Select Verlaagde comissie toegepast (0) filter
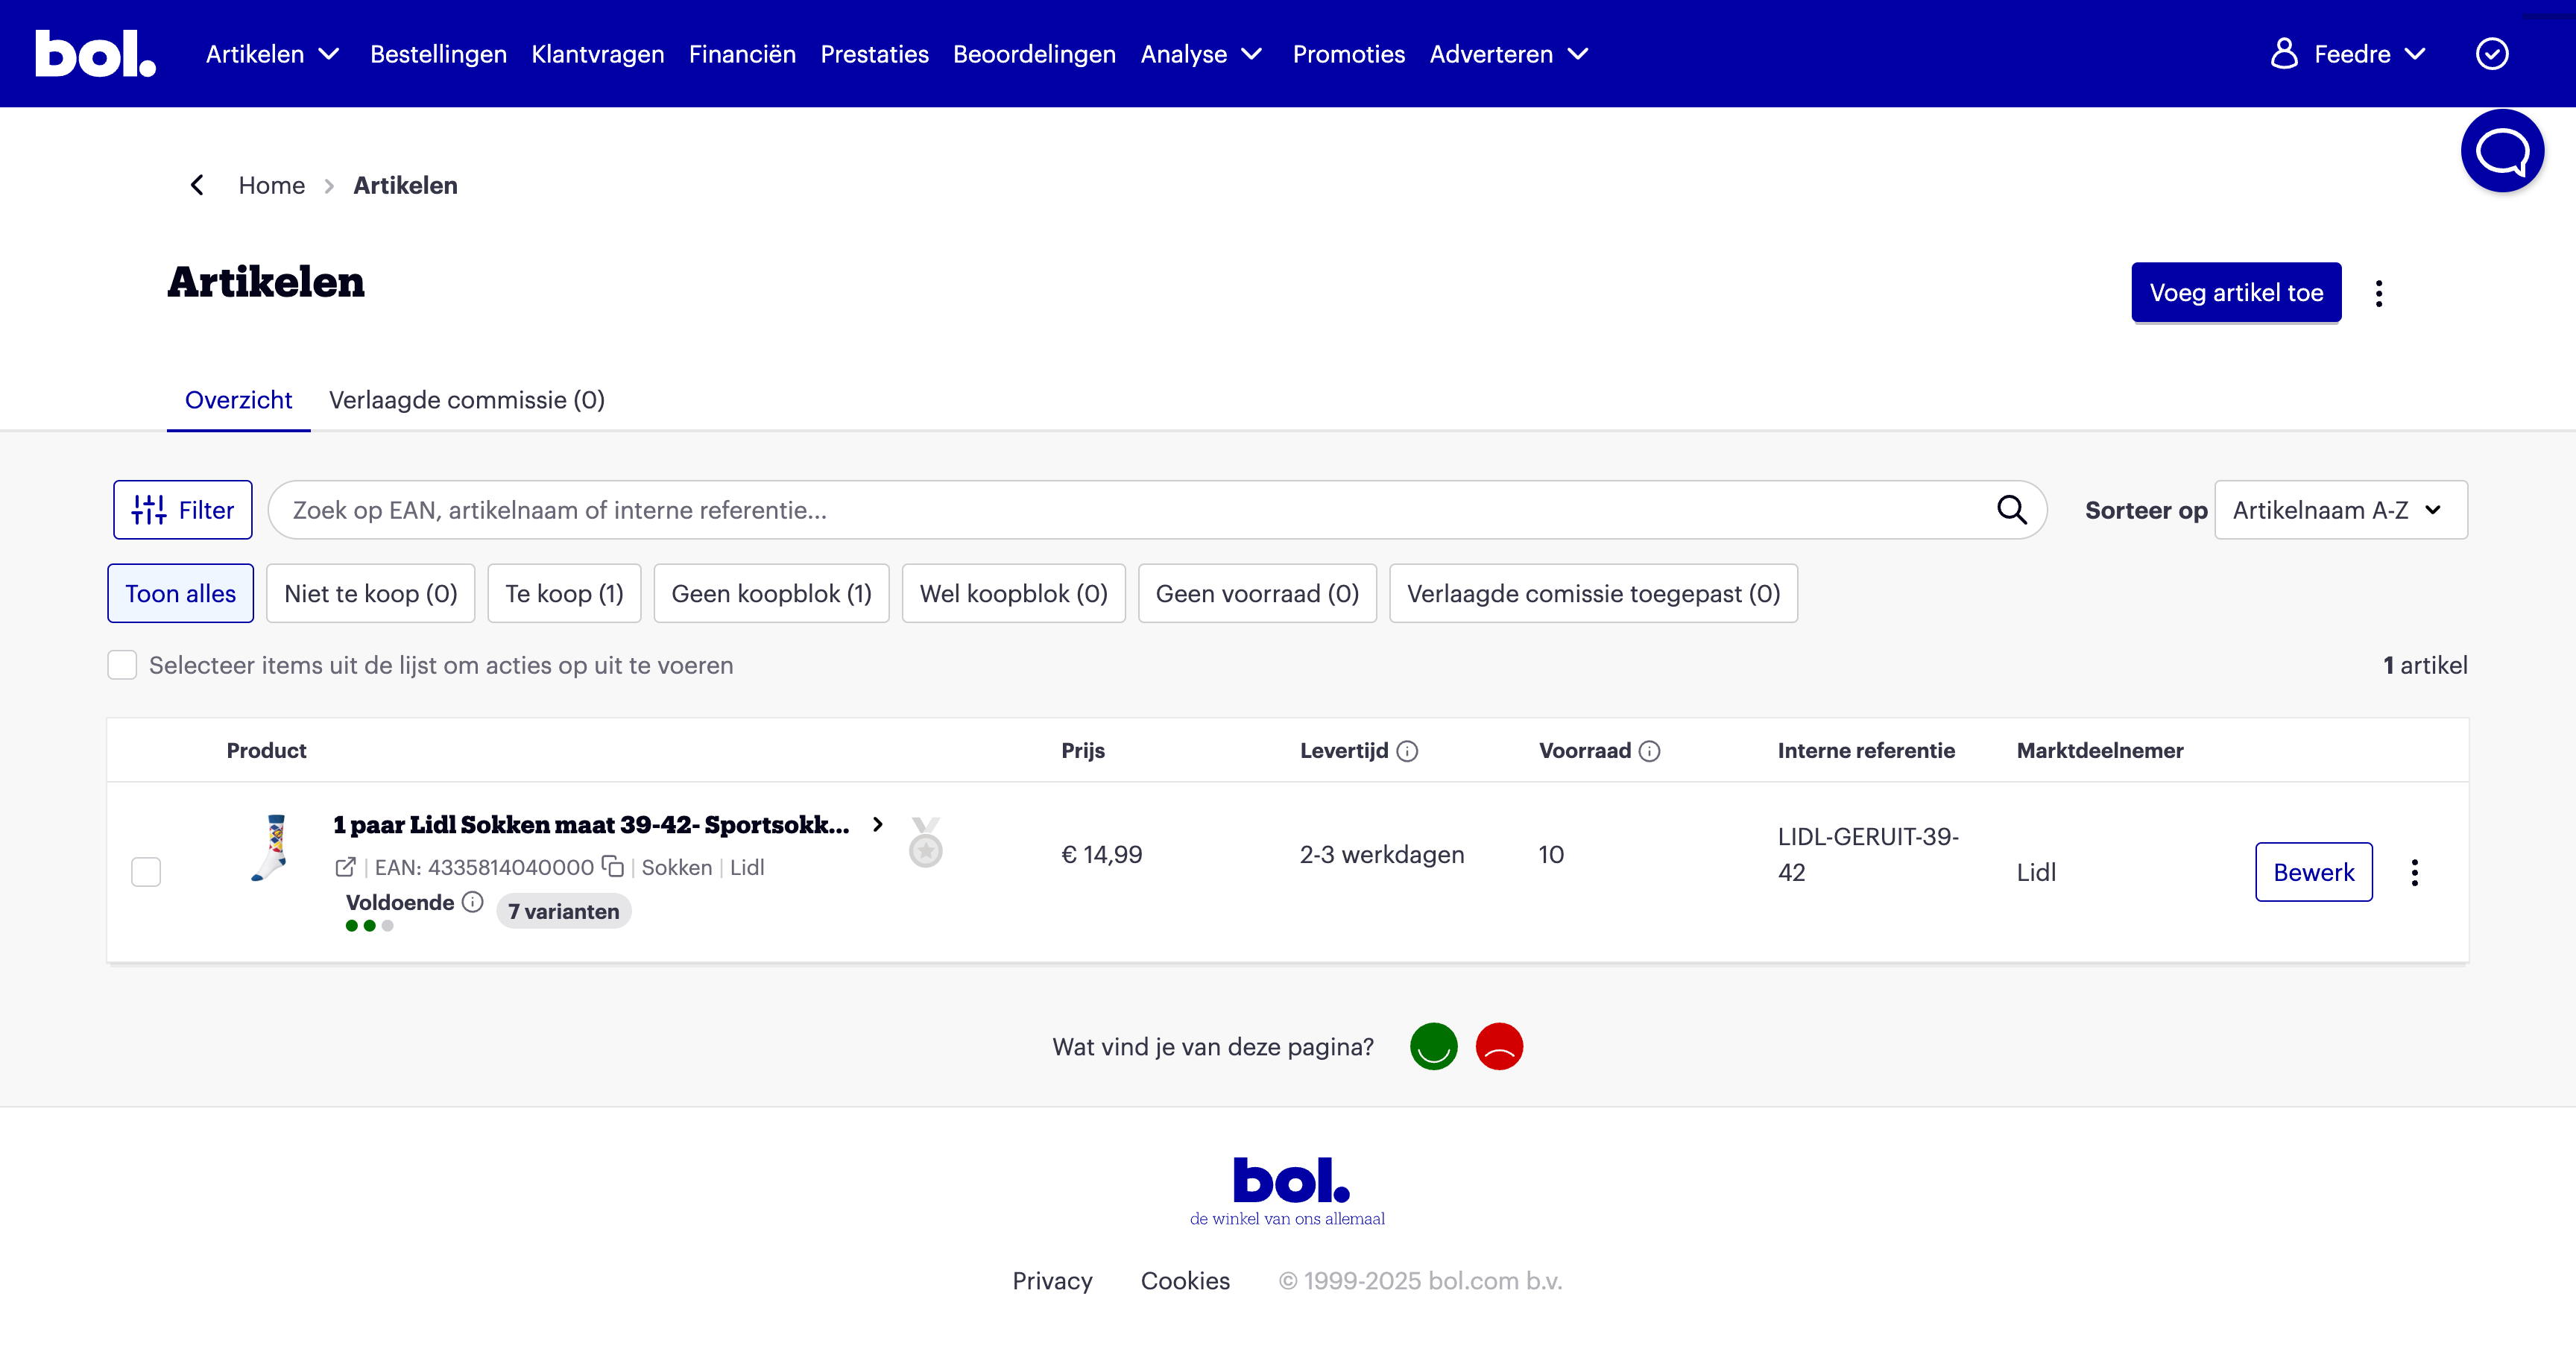The height and width of the screenshot is (1346, 2576). (x=1593, y=593)
